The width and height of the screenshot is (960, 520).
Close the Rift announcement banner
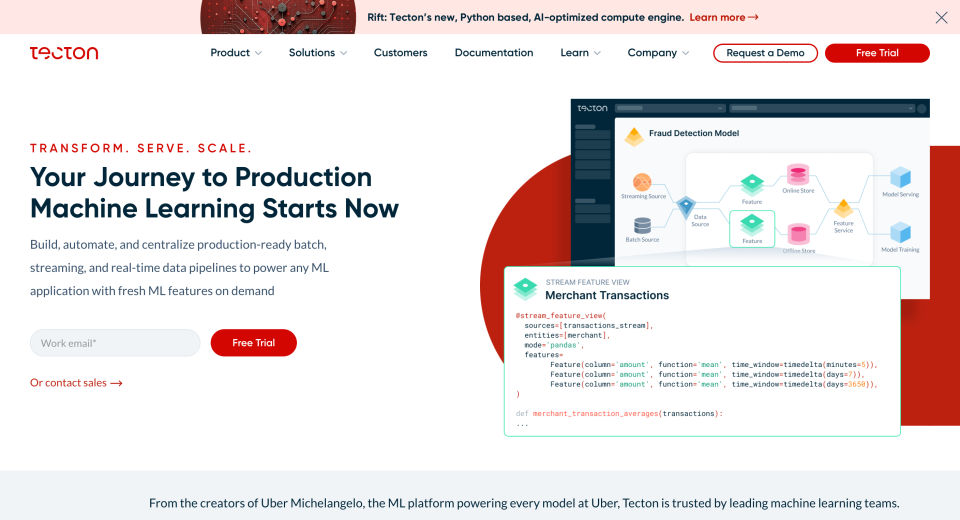pos(941,17)
